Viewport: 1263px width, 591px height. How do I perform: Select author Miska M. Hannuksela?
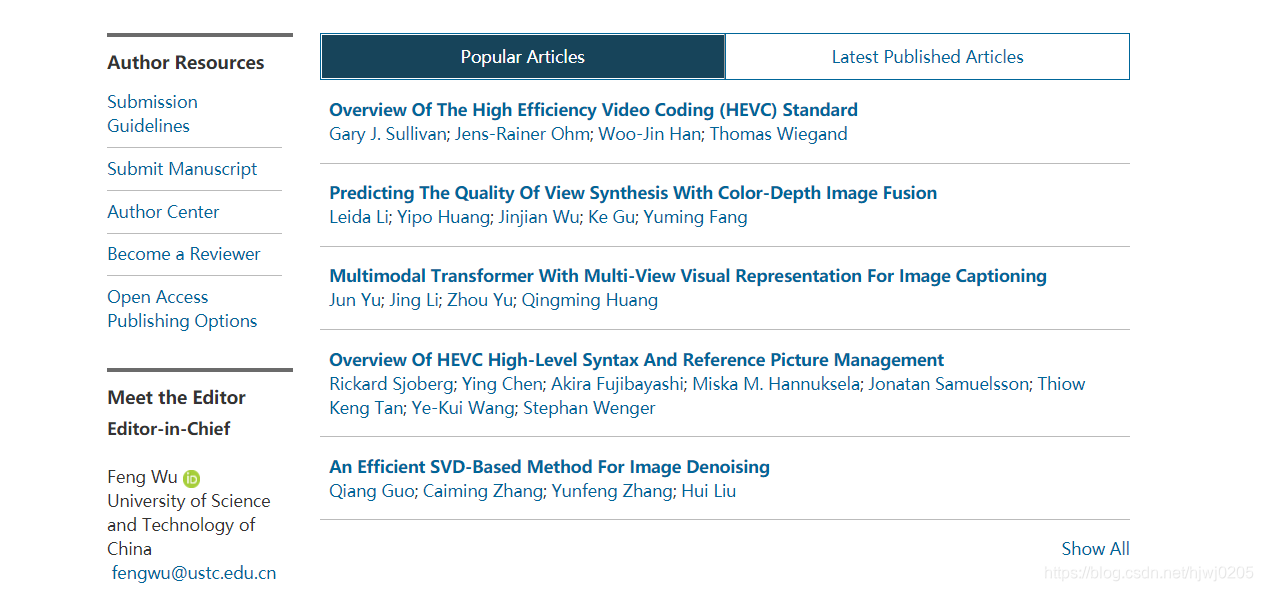click(776, 384)
